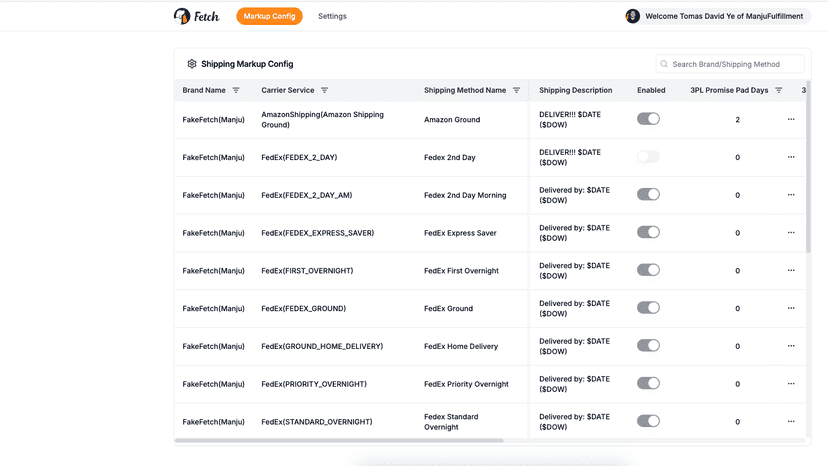This screenshot has height=466, width=828.
Task: Open more options for FedEx Express Saver row
Action: (x=791, y=232)
